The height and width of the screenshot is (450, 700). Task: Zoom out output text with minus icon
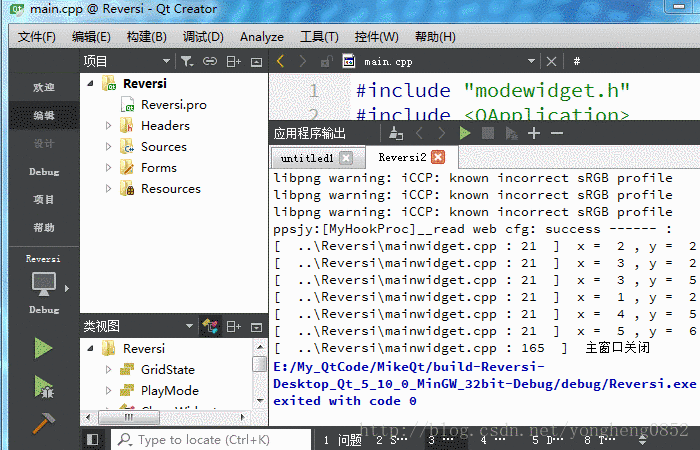[557, 133]
